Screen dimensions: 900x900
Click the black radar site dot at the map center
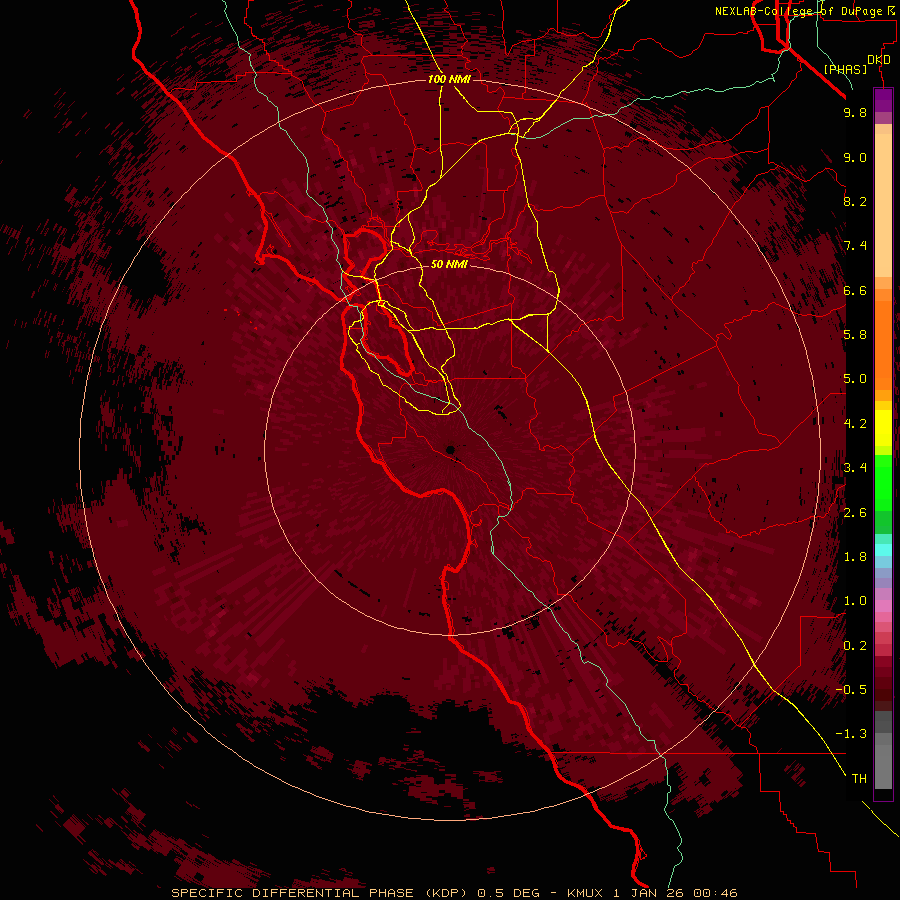point(451,450)
